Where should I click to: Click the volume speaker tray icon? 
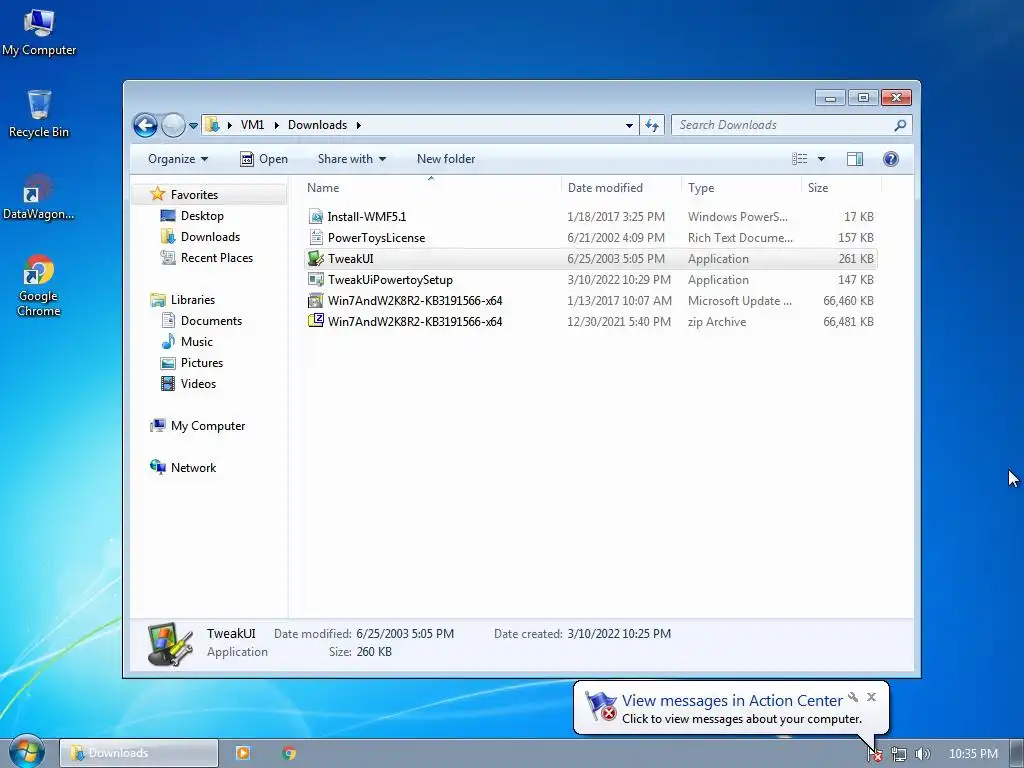pyautogui.click(x=922, y=754)
